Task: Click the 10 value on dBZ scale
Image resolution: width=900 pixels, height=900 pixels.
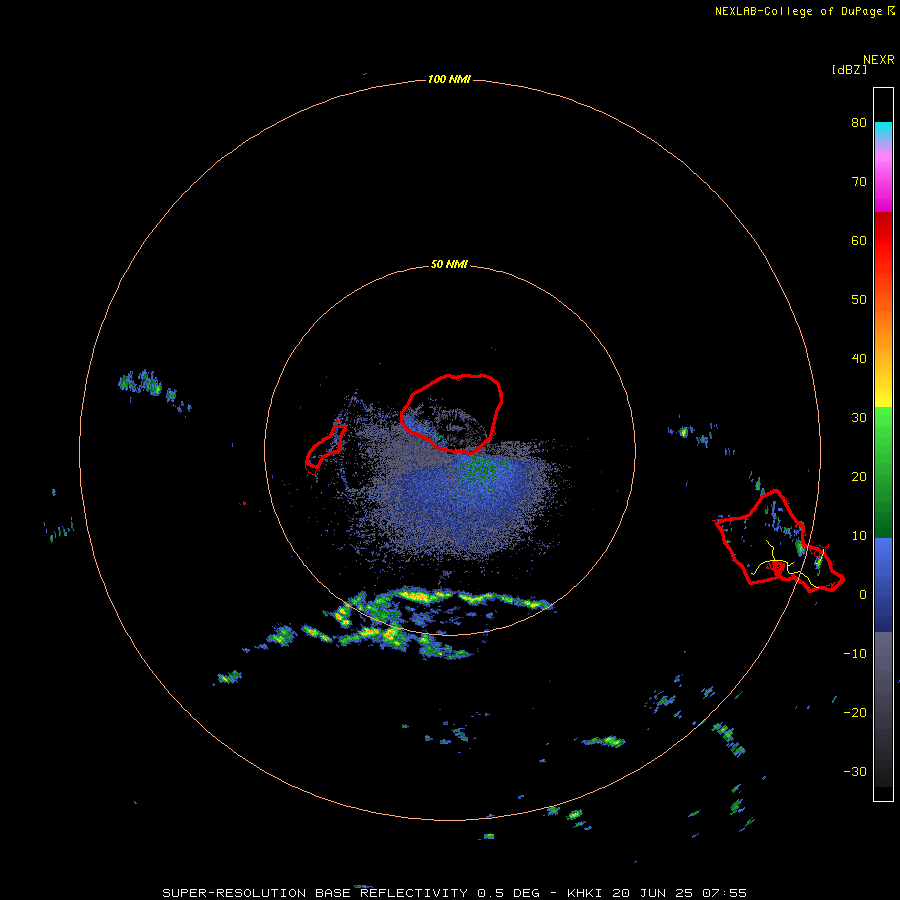Action: 859,536
